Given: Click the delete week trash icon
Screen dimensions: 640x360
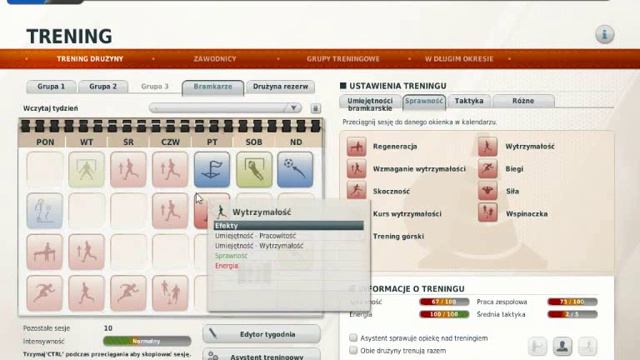Looking at the screenshot, I should (315, 108).
